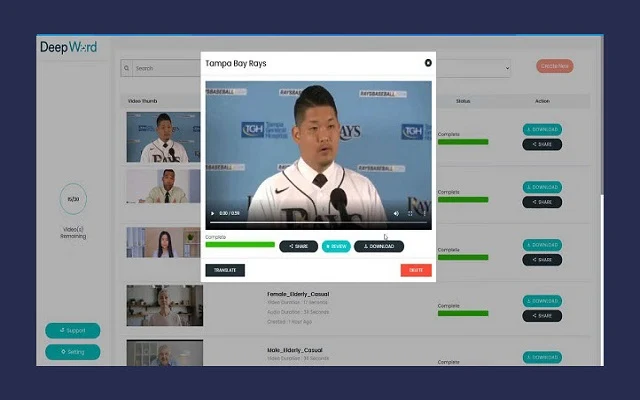
Task: Share the Female_Elderly_Casual video
Action: coord(542,316)
